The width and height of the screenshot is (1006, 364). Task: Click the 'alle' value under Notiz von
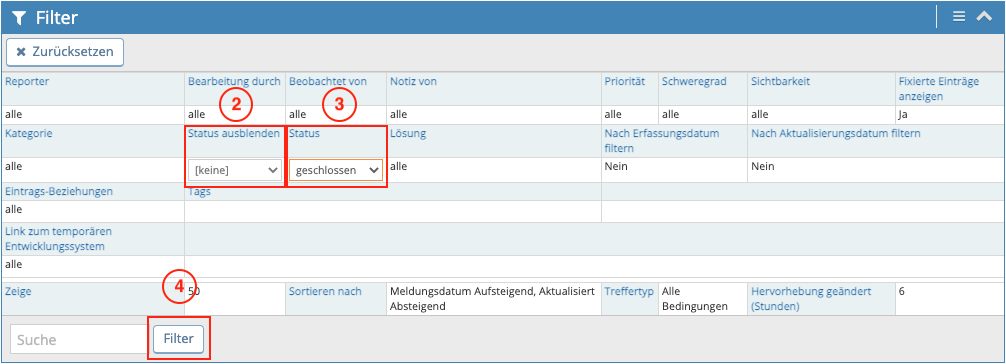pyautogui.click(x=398, y=115)
